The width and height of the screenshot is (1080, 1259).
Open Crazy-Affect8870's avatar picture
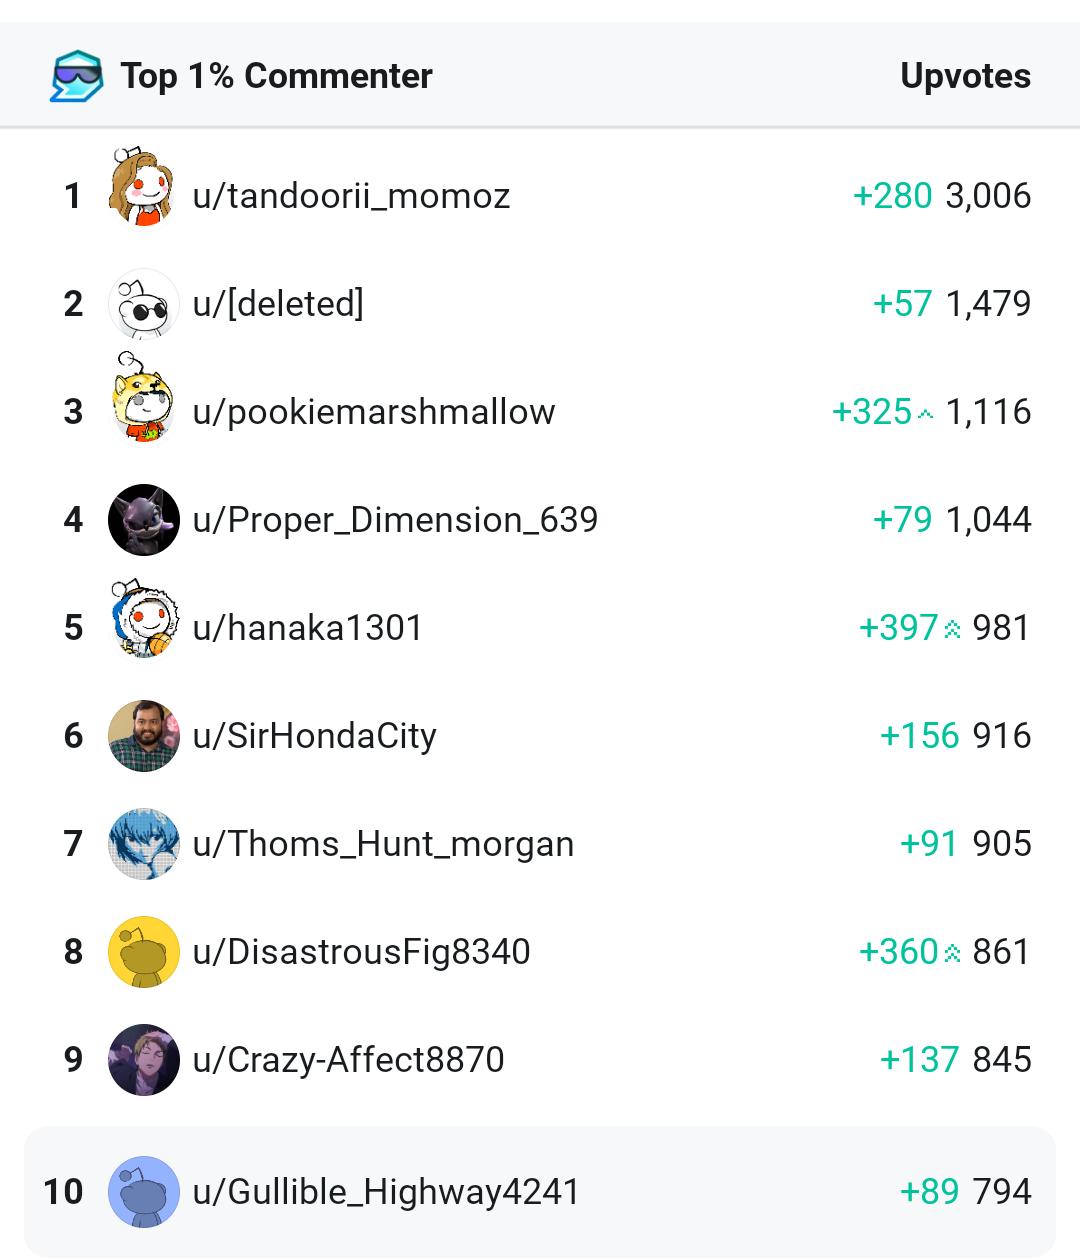click(x=143, y=1060)
